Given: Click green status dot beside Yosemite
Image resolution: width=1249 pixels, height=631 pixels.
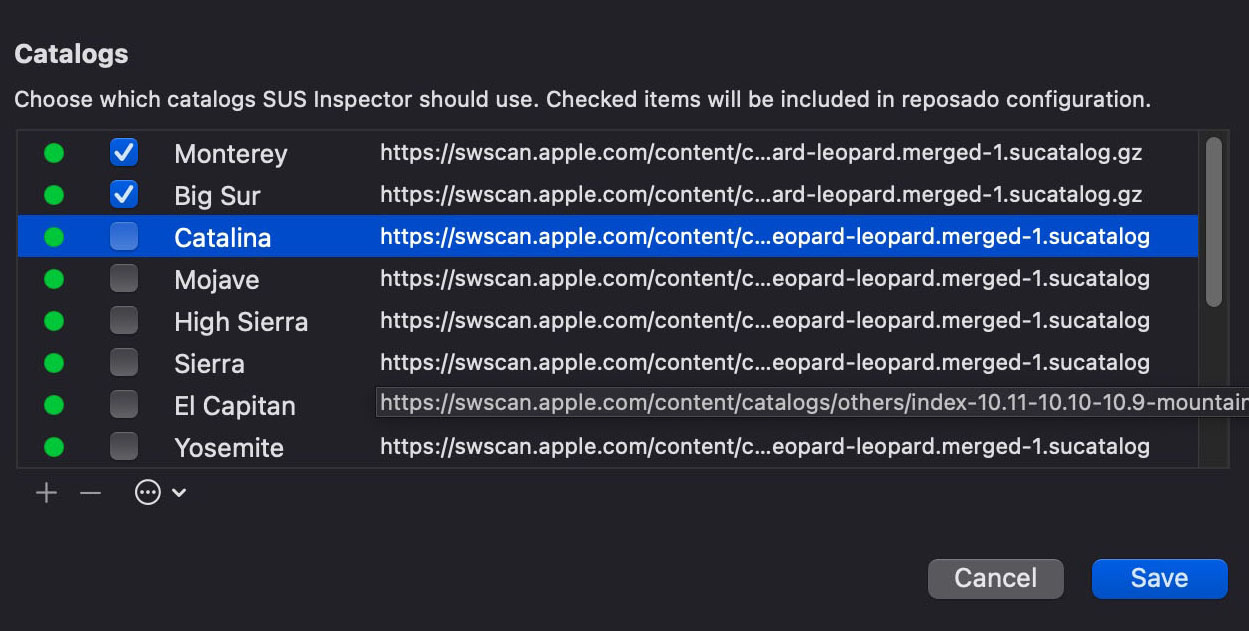Looking at the screenshot, I should click(54, 447).
